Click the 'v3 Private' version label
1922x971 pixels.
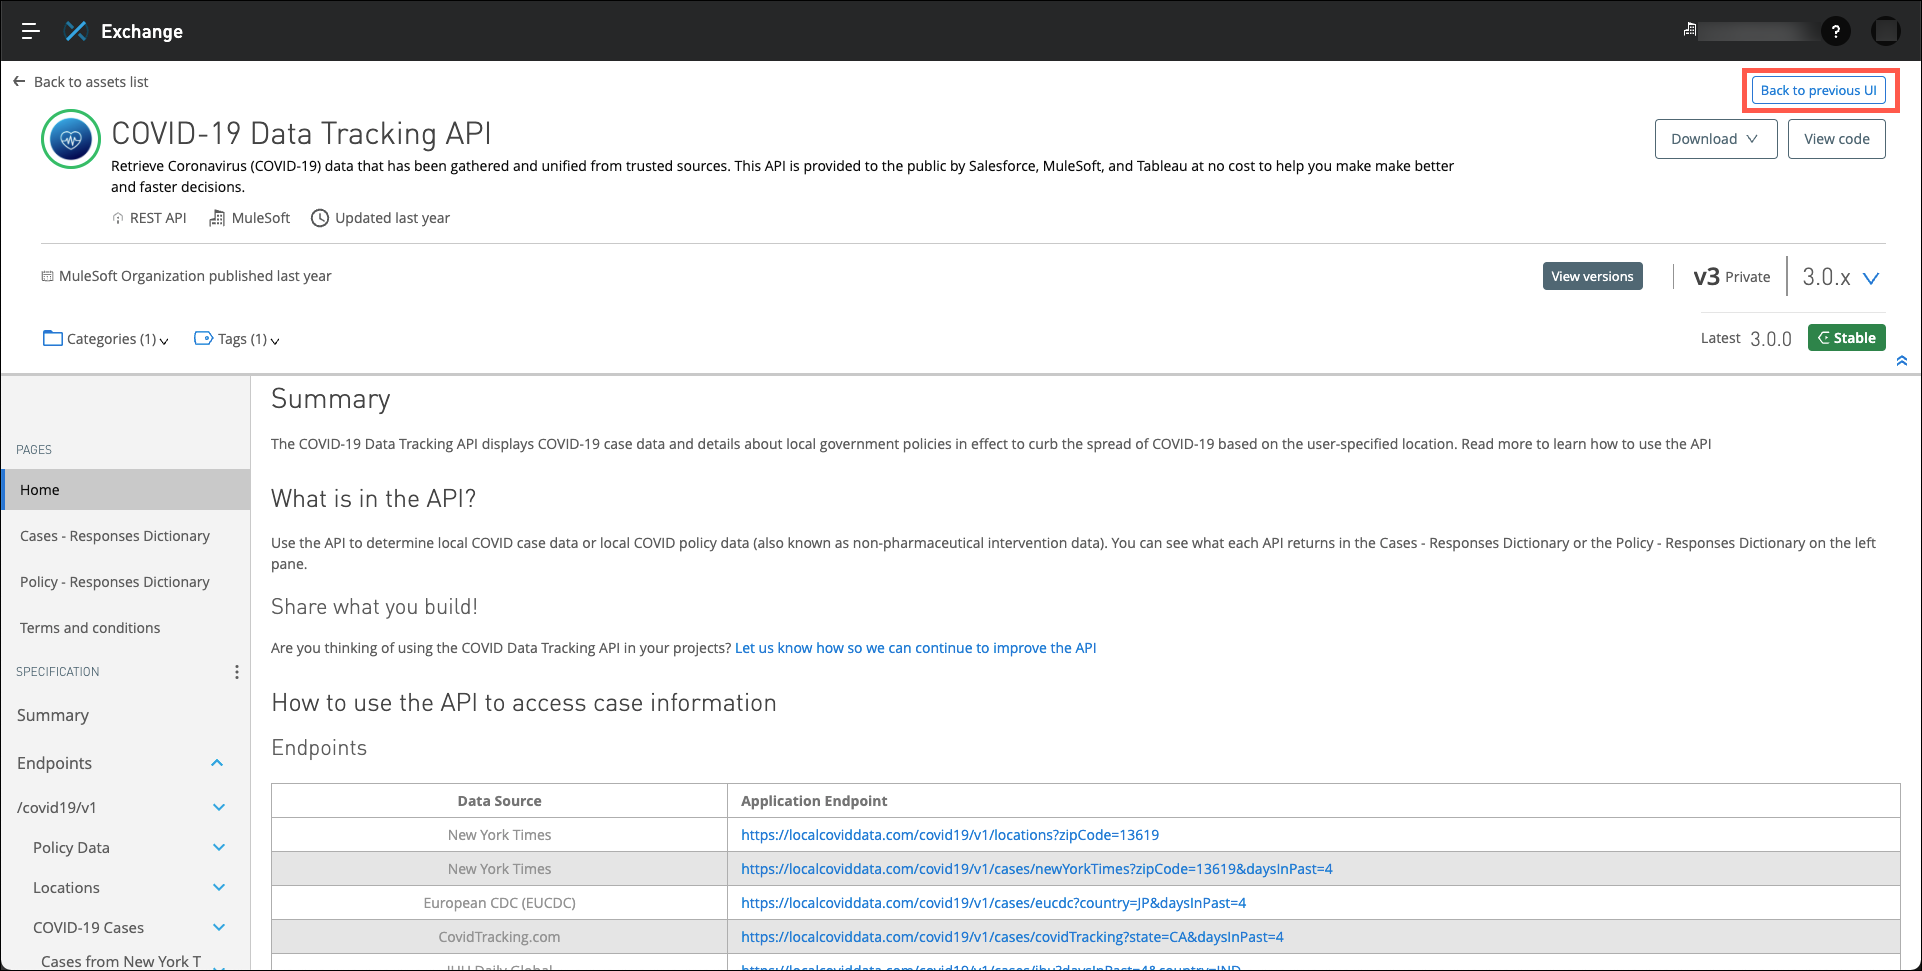click(1732, 277)
